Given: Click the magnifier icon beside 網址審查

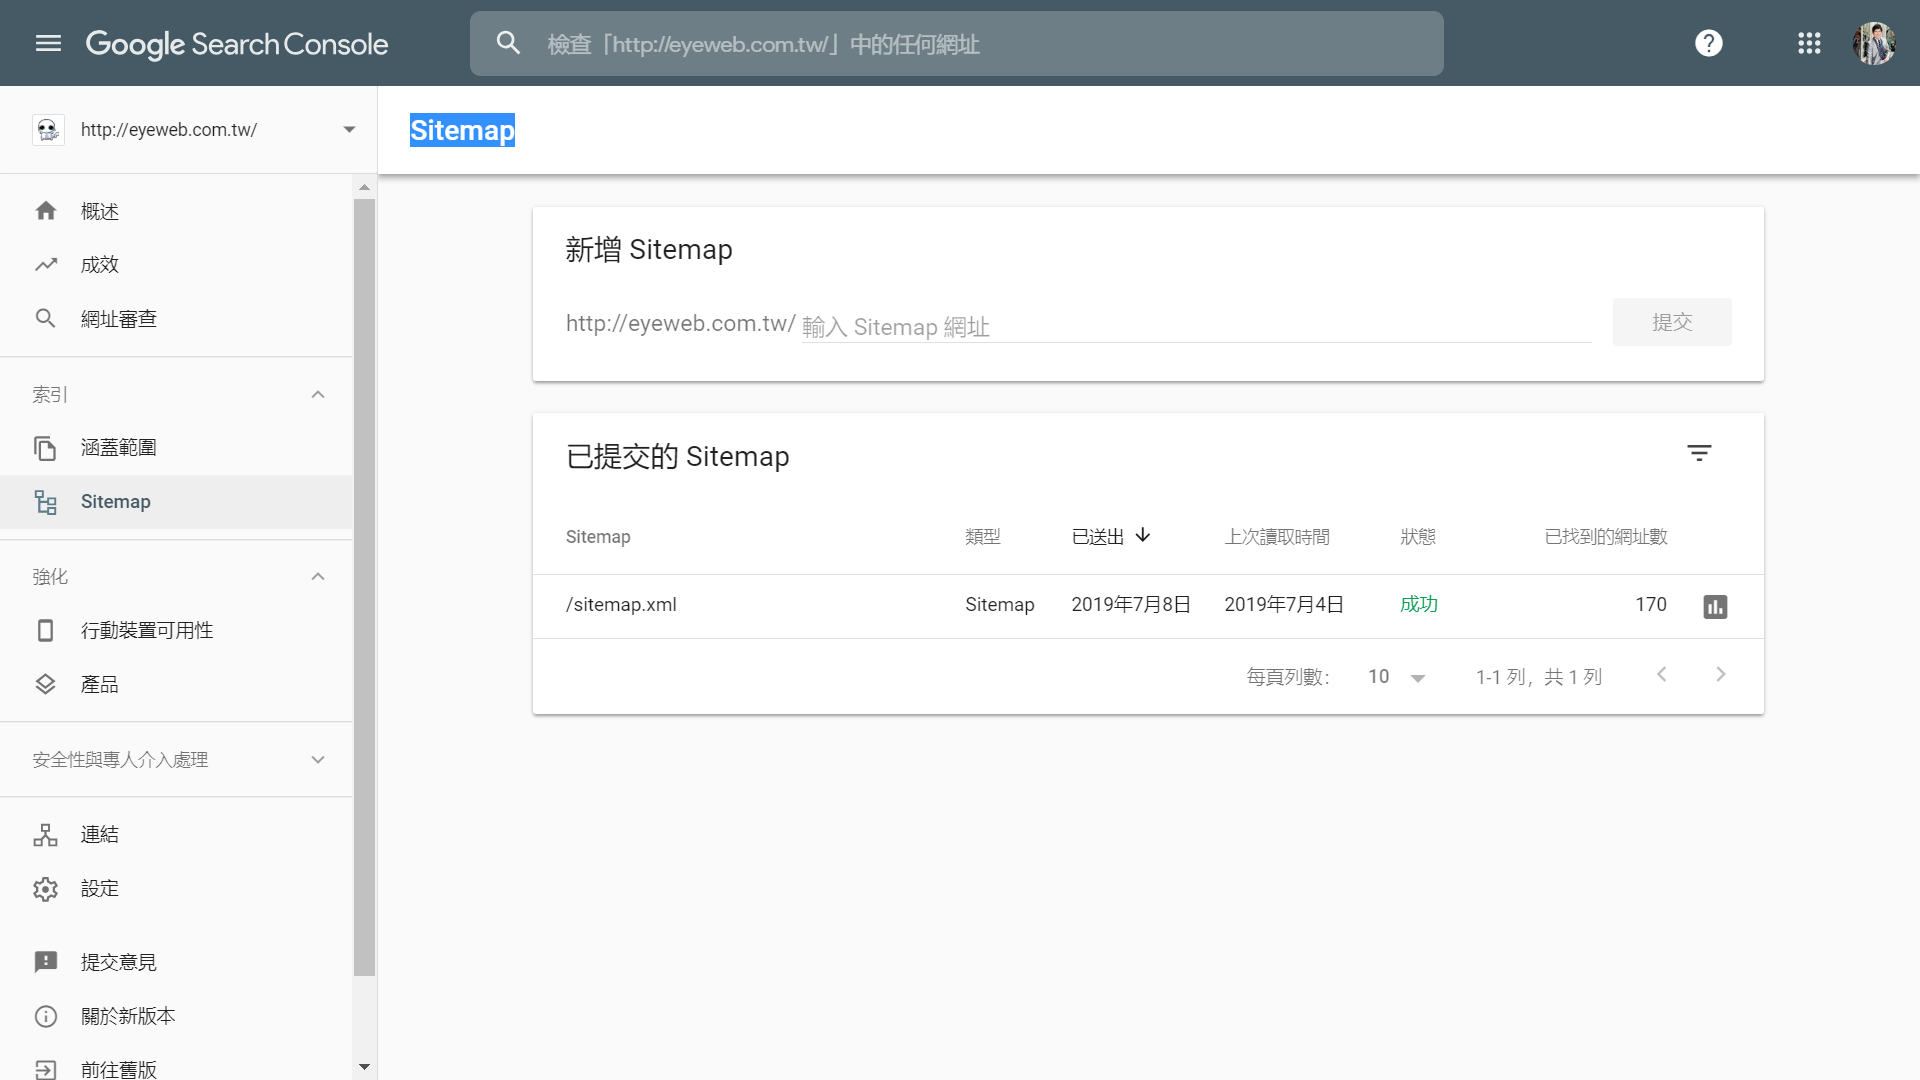Looking at the screenshot, I should click(x=46, y=319).
